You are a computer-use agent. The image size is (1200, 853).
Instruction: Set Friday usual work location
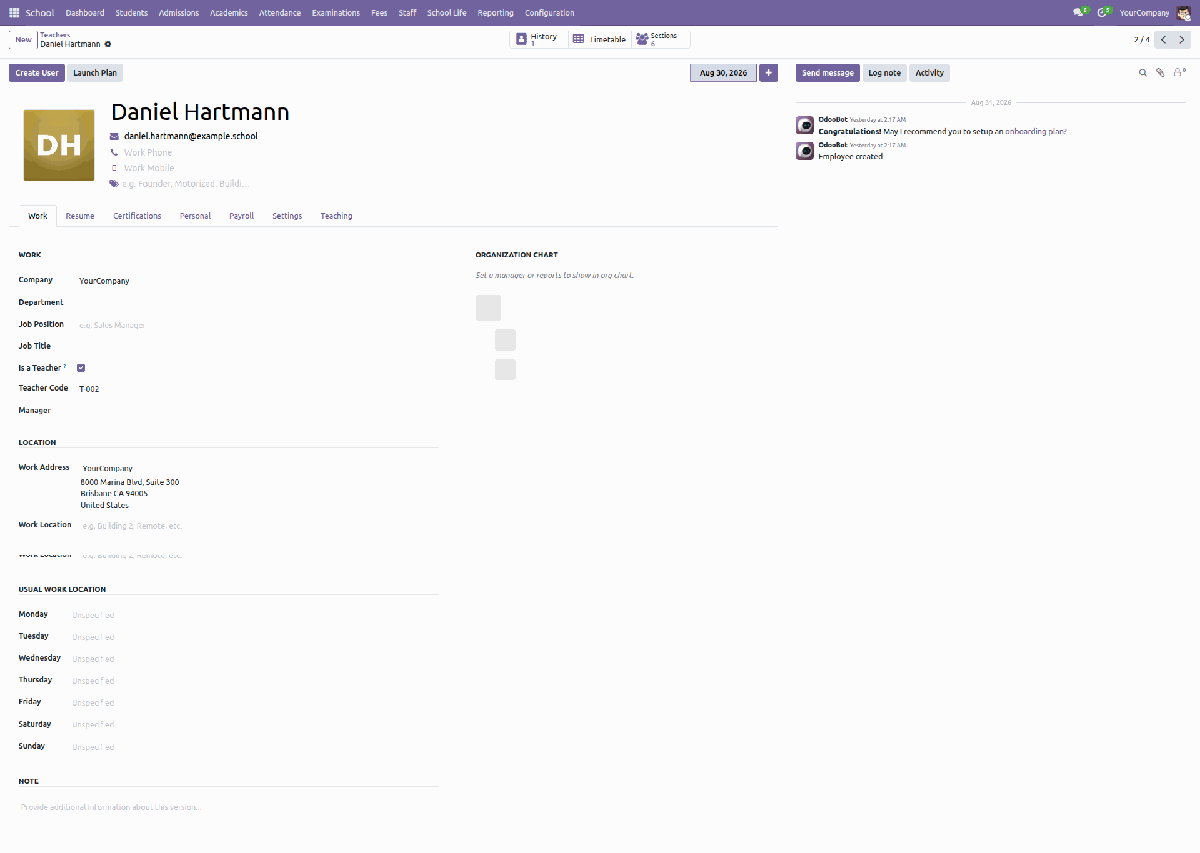pos(255,703)
